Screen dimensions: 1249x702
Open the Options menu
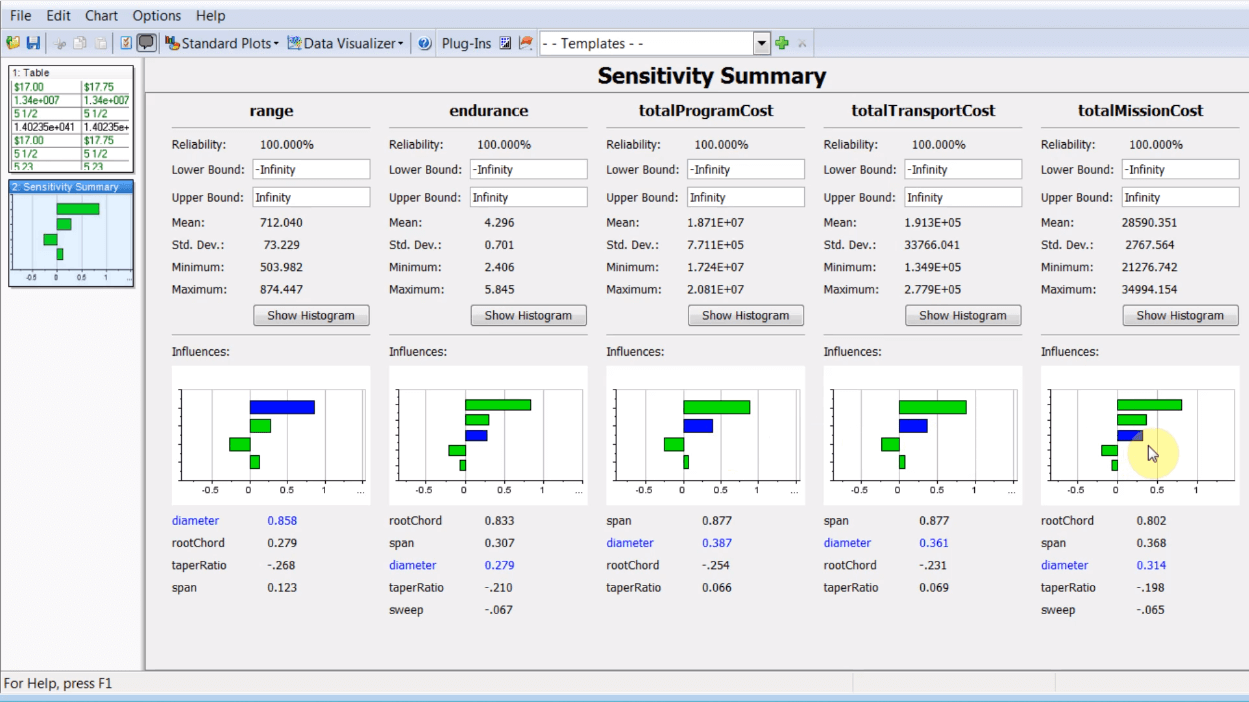click(x=157, y=16)
